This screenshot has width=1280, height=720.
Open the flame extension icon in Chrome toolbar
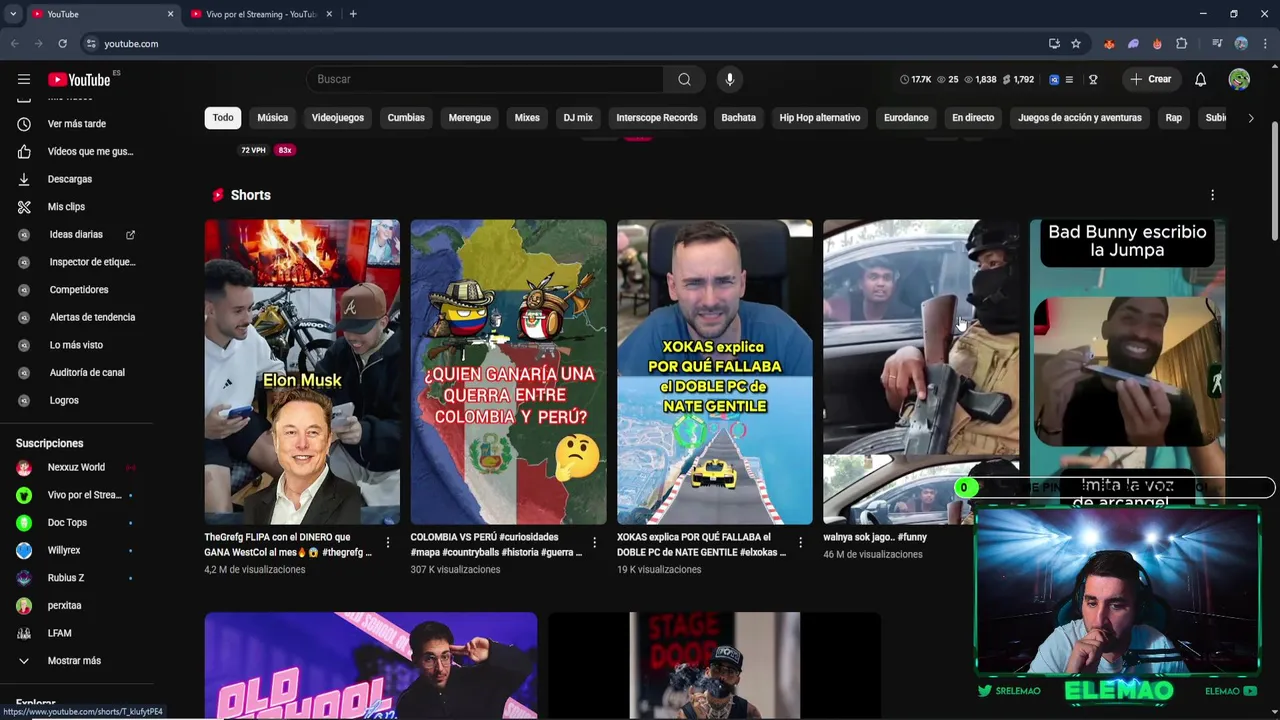tap(1157, 44)
